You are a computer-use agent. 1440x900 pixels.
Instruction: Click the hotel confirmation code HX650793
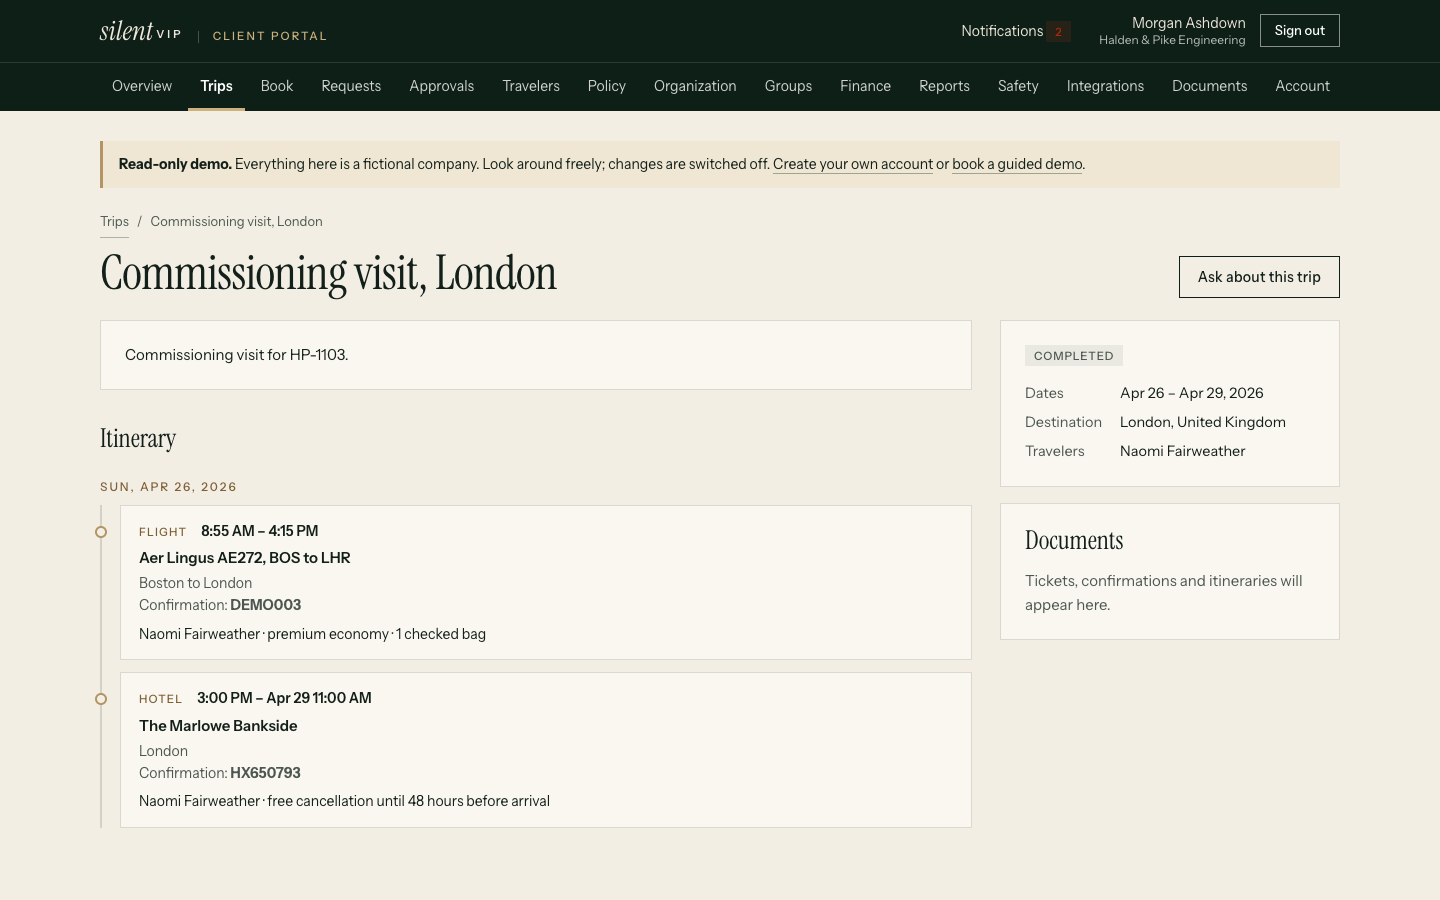pyautogui.click(x=266, y=773)
